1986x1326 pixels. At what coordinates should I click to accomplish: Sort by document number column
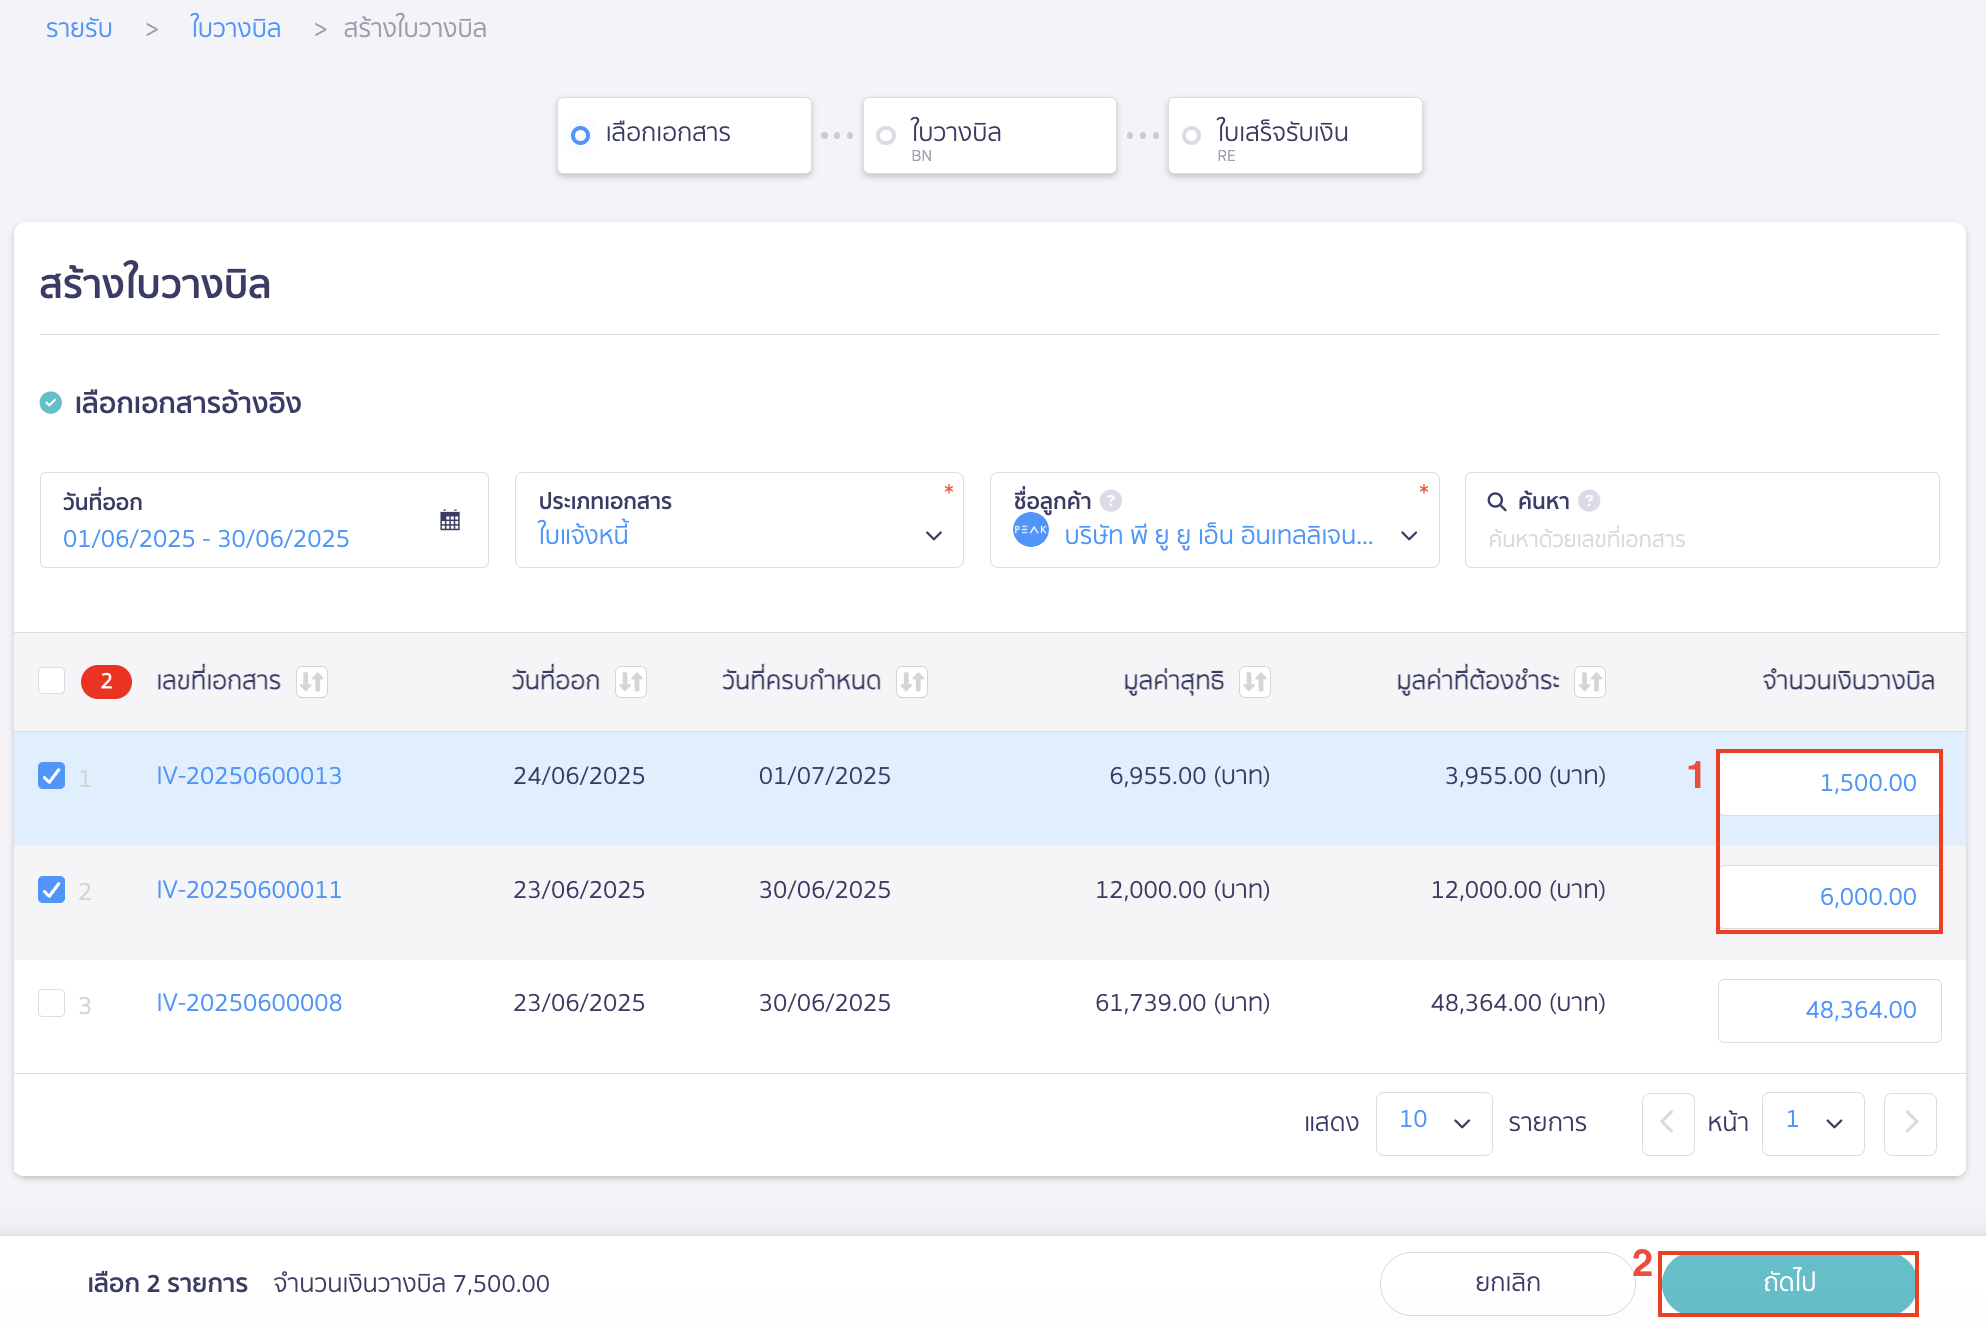click(x=312, y=682)
